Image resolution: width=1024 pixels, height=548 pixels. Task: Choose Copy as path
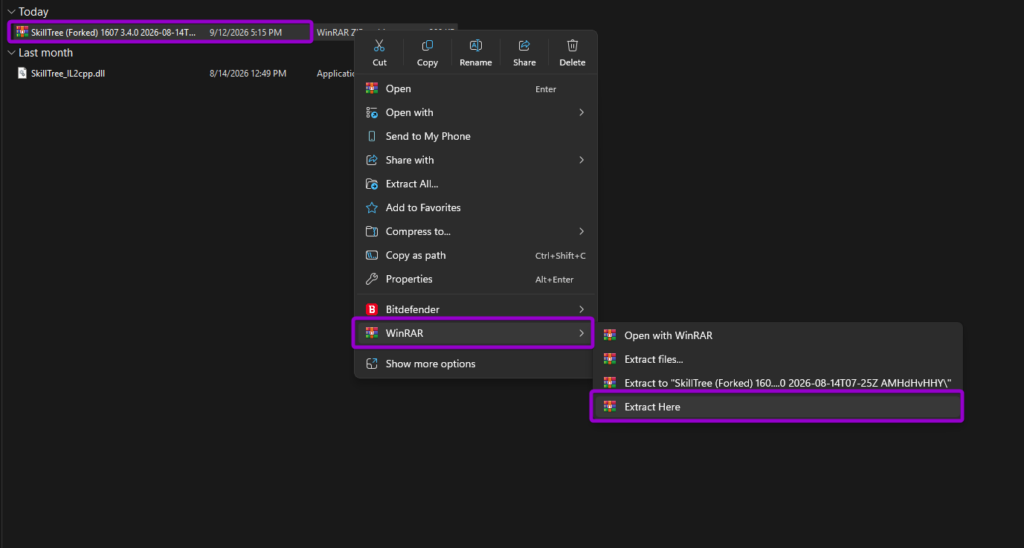(475, 255)
